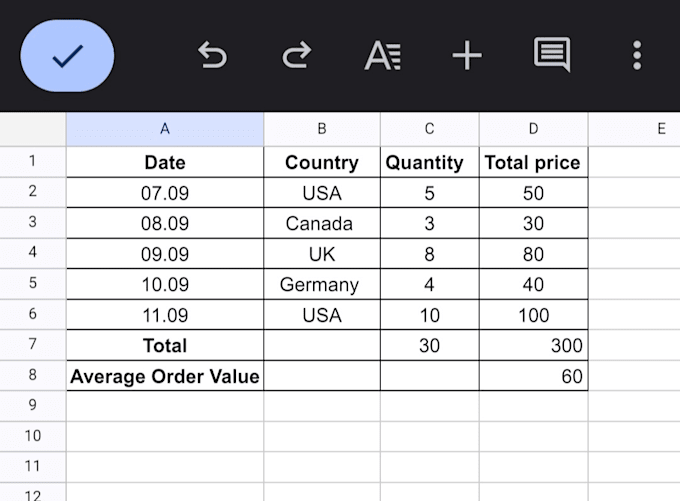
Task: Select total price cell '80'
Action: [533, 253]
